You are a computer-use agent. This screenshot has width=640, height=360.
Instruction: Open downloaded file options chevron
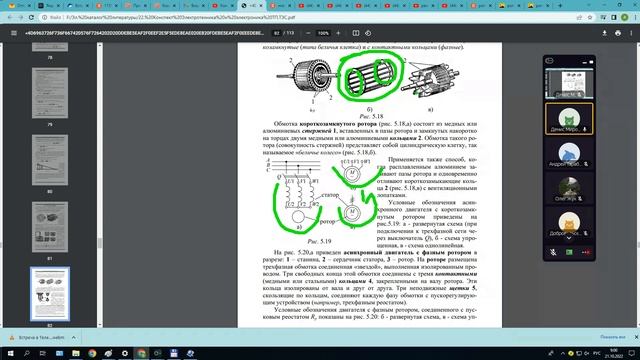coord(73,338)
